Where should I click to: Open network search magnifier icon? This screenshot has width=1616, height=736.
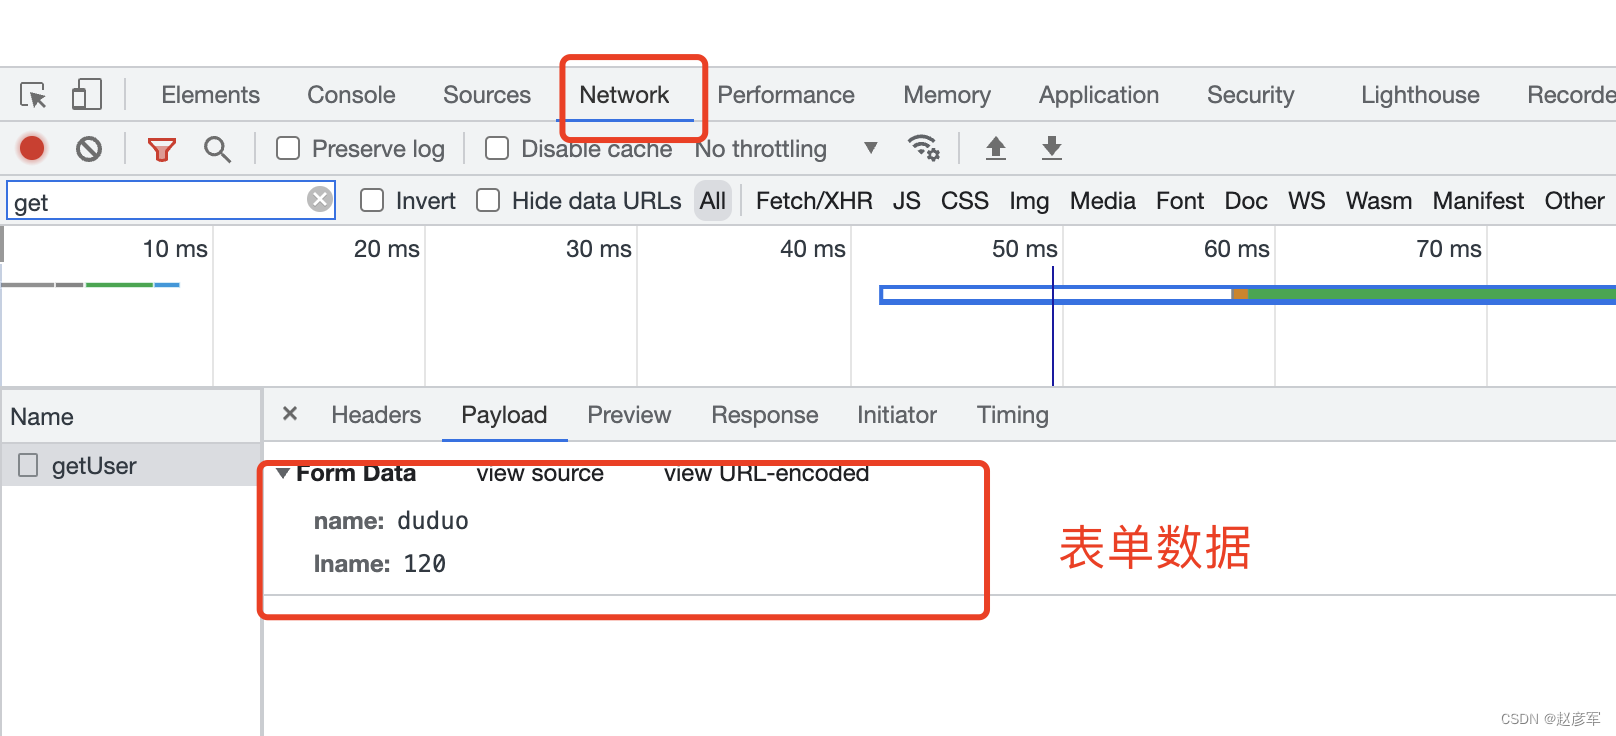coord(217,149)
